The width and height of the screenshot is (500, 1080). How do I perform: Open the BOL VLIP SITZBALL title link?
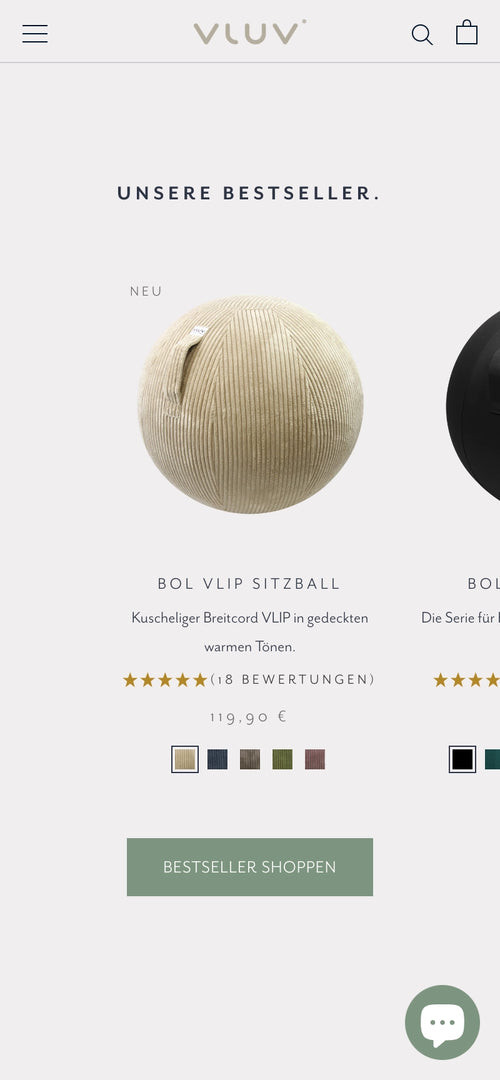pos(249,584)
